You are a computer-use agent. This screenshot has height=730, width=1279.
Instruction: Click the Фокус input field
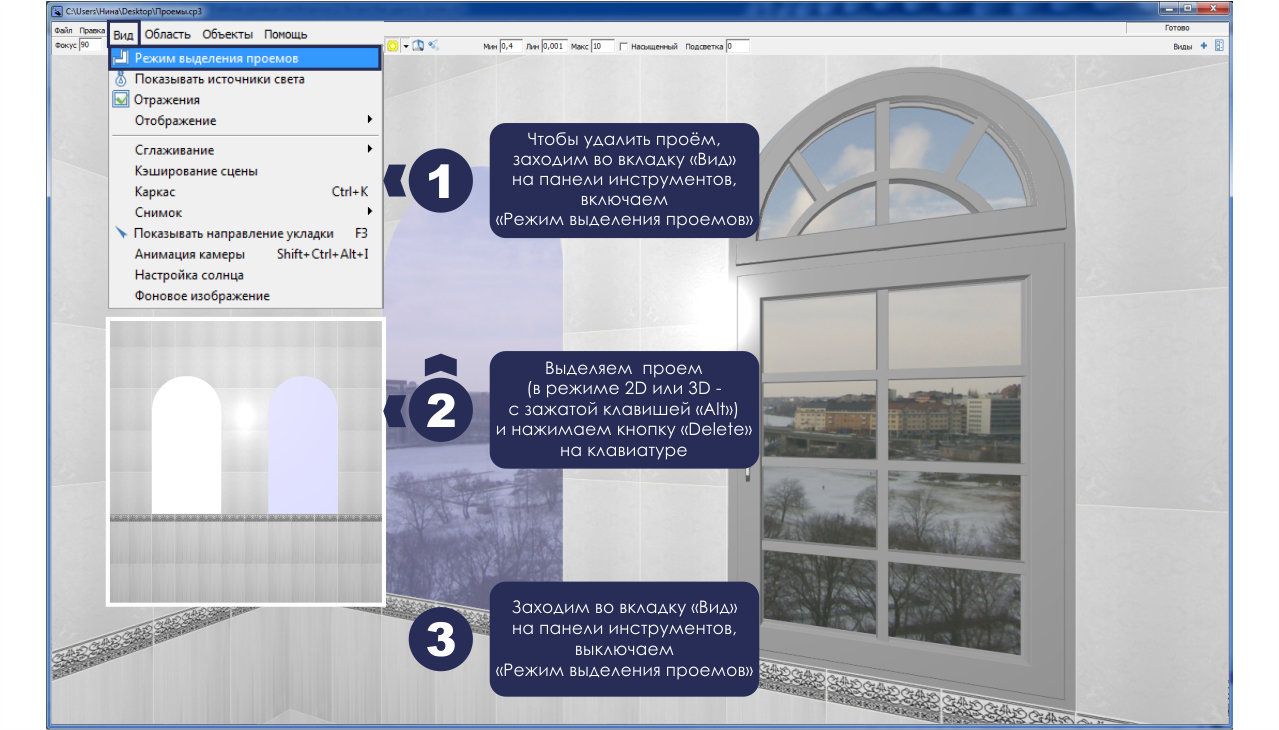click(92, 45)
